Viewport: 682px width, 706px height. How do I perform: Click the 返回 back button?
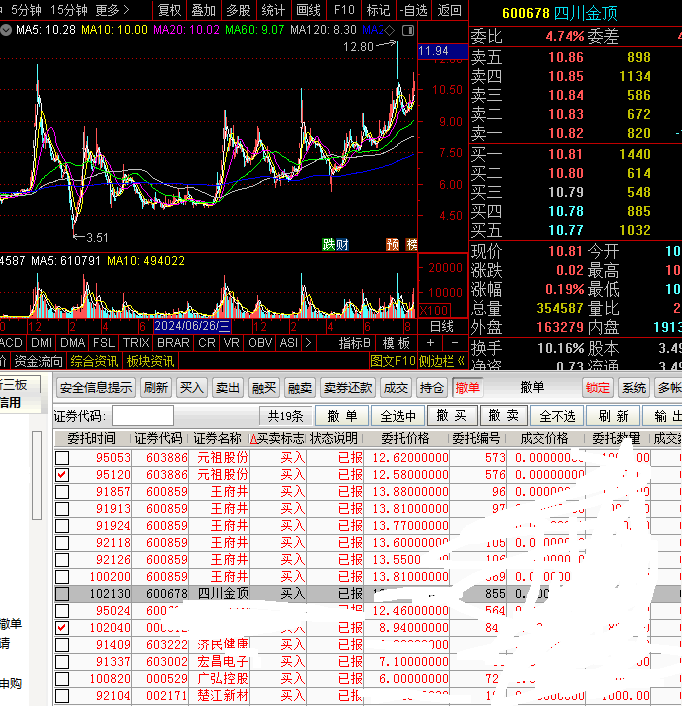(x=449, y=10)
